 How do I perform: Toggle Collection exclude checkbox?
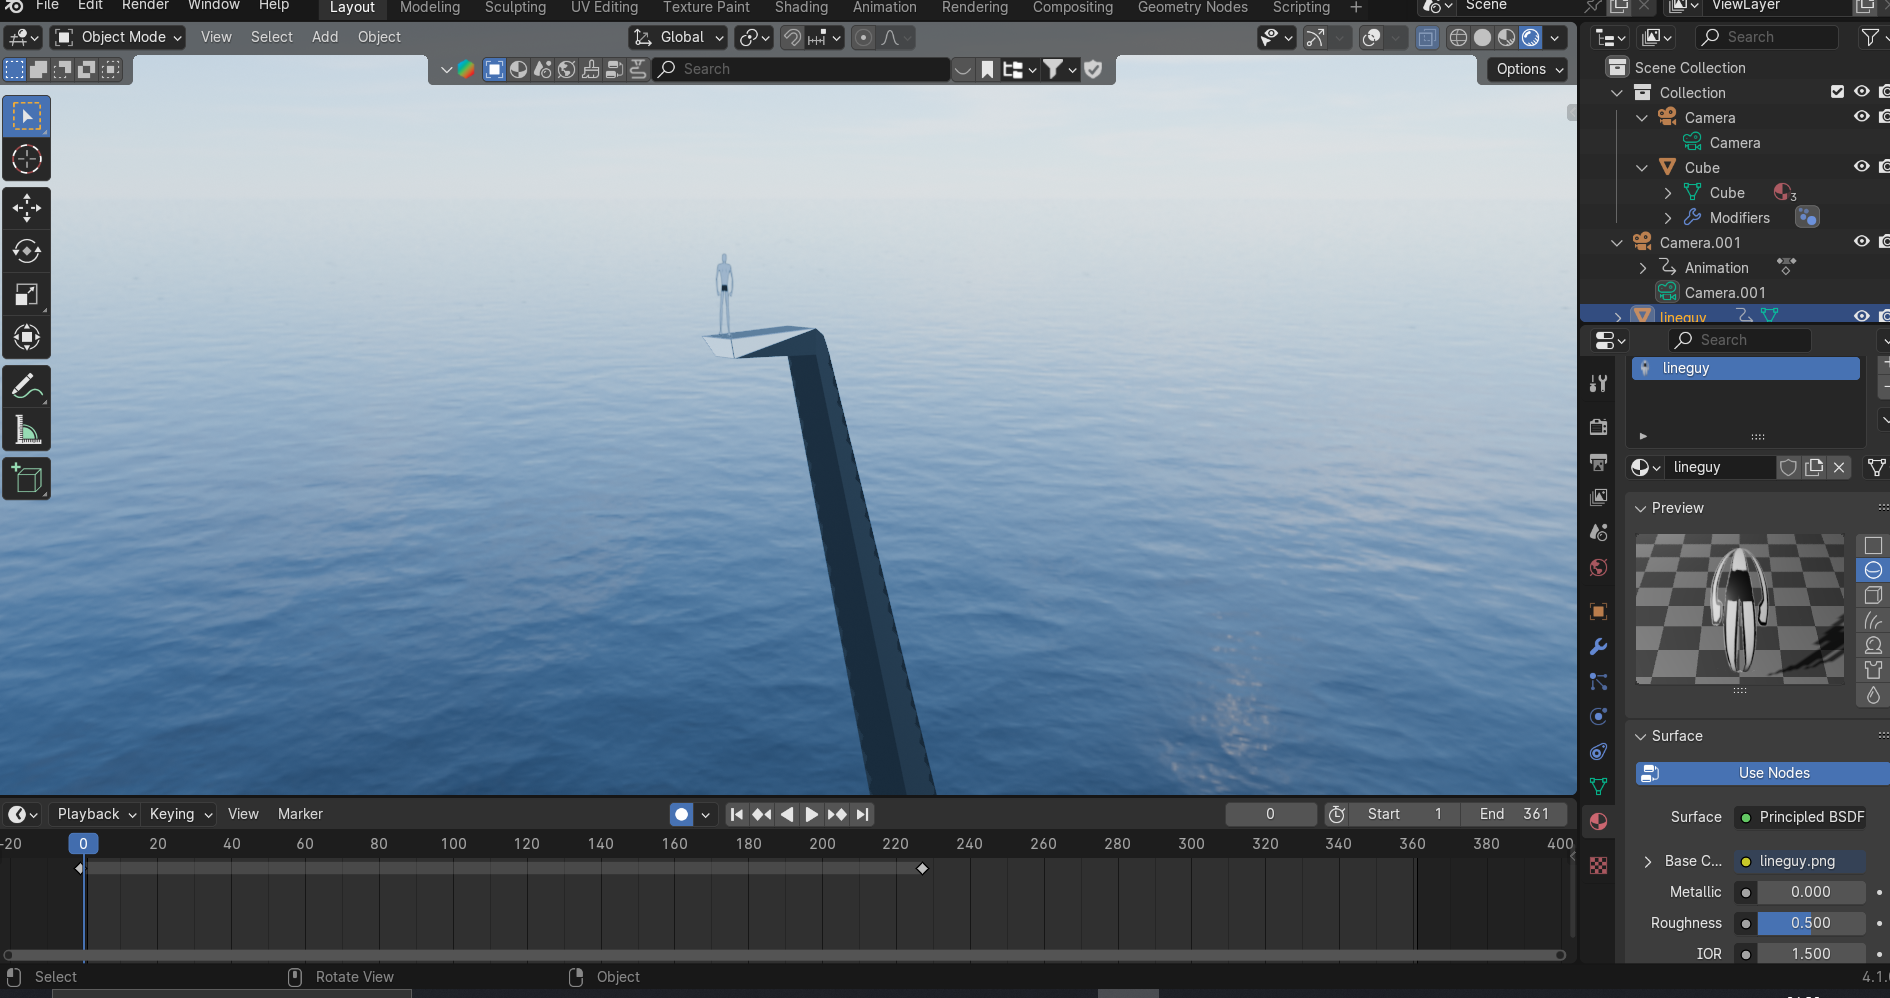click(x=1837, y=92)
